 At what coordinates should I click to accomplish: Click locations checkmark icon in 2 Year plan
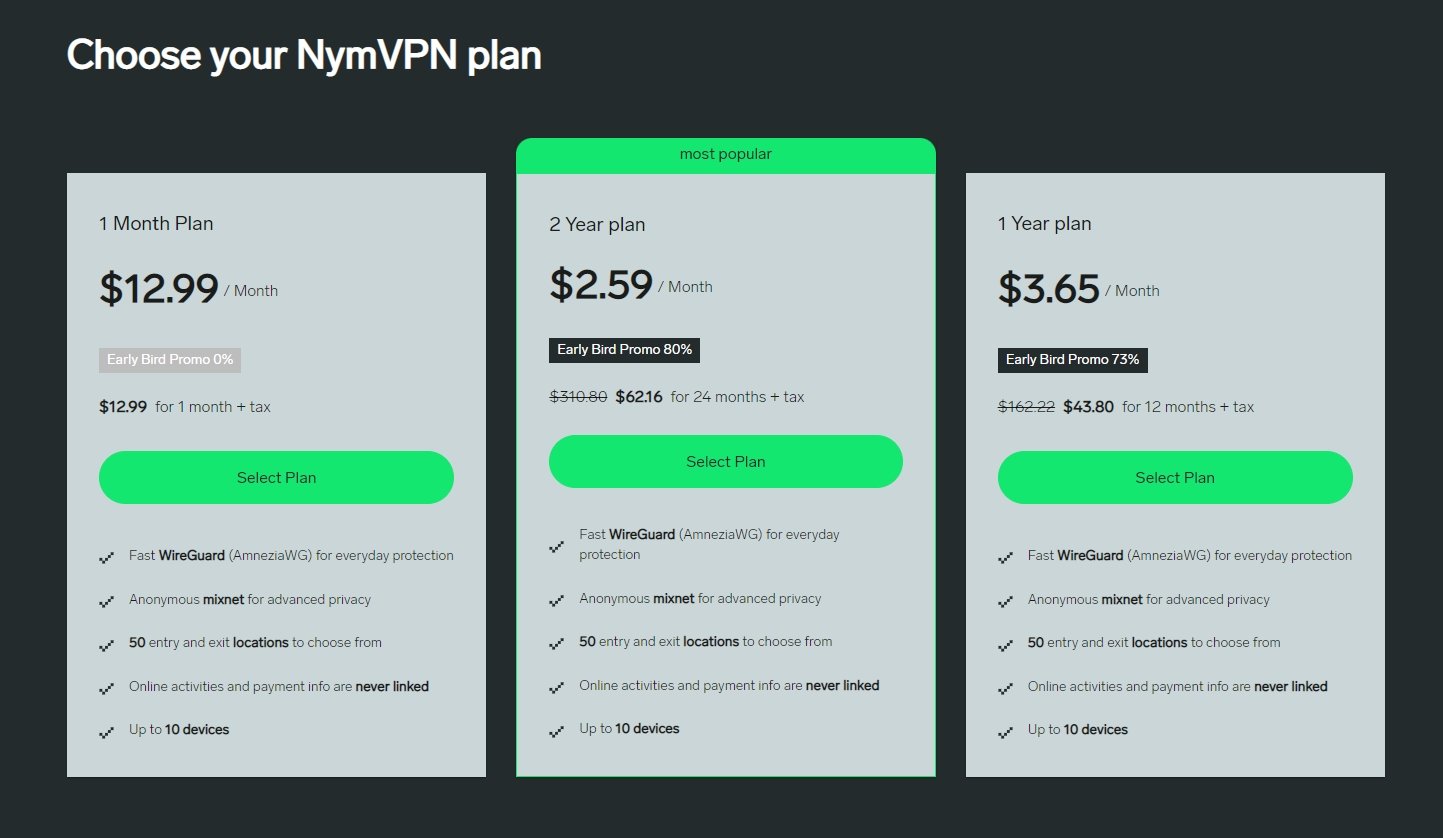tap(557, 643)
